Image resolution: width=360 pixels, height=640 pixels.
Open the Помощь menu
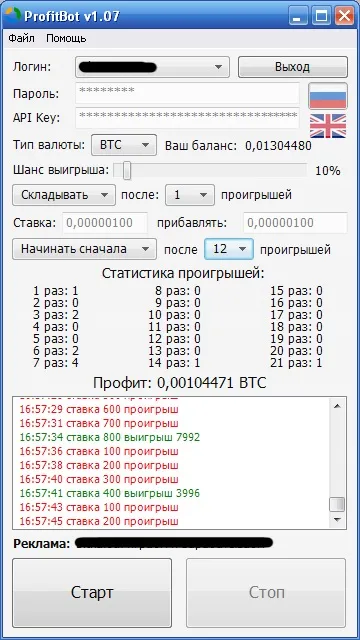[x=66, y=38]
